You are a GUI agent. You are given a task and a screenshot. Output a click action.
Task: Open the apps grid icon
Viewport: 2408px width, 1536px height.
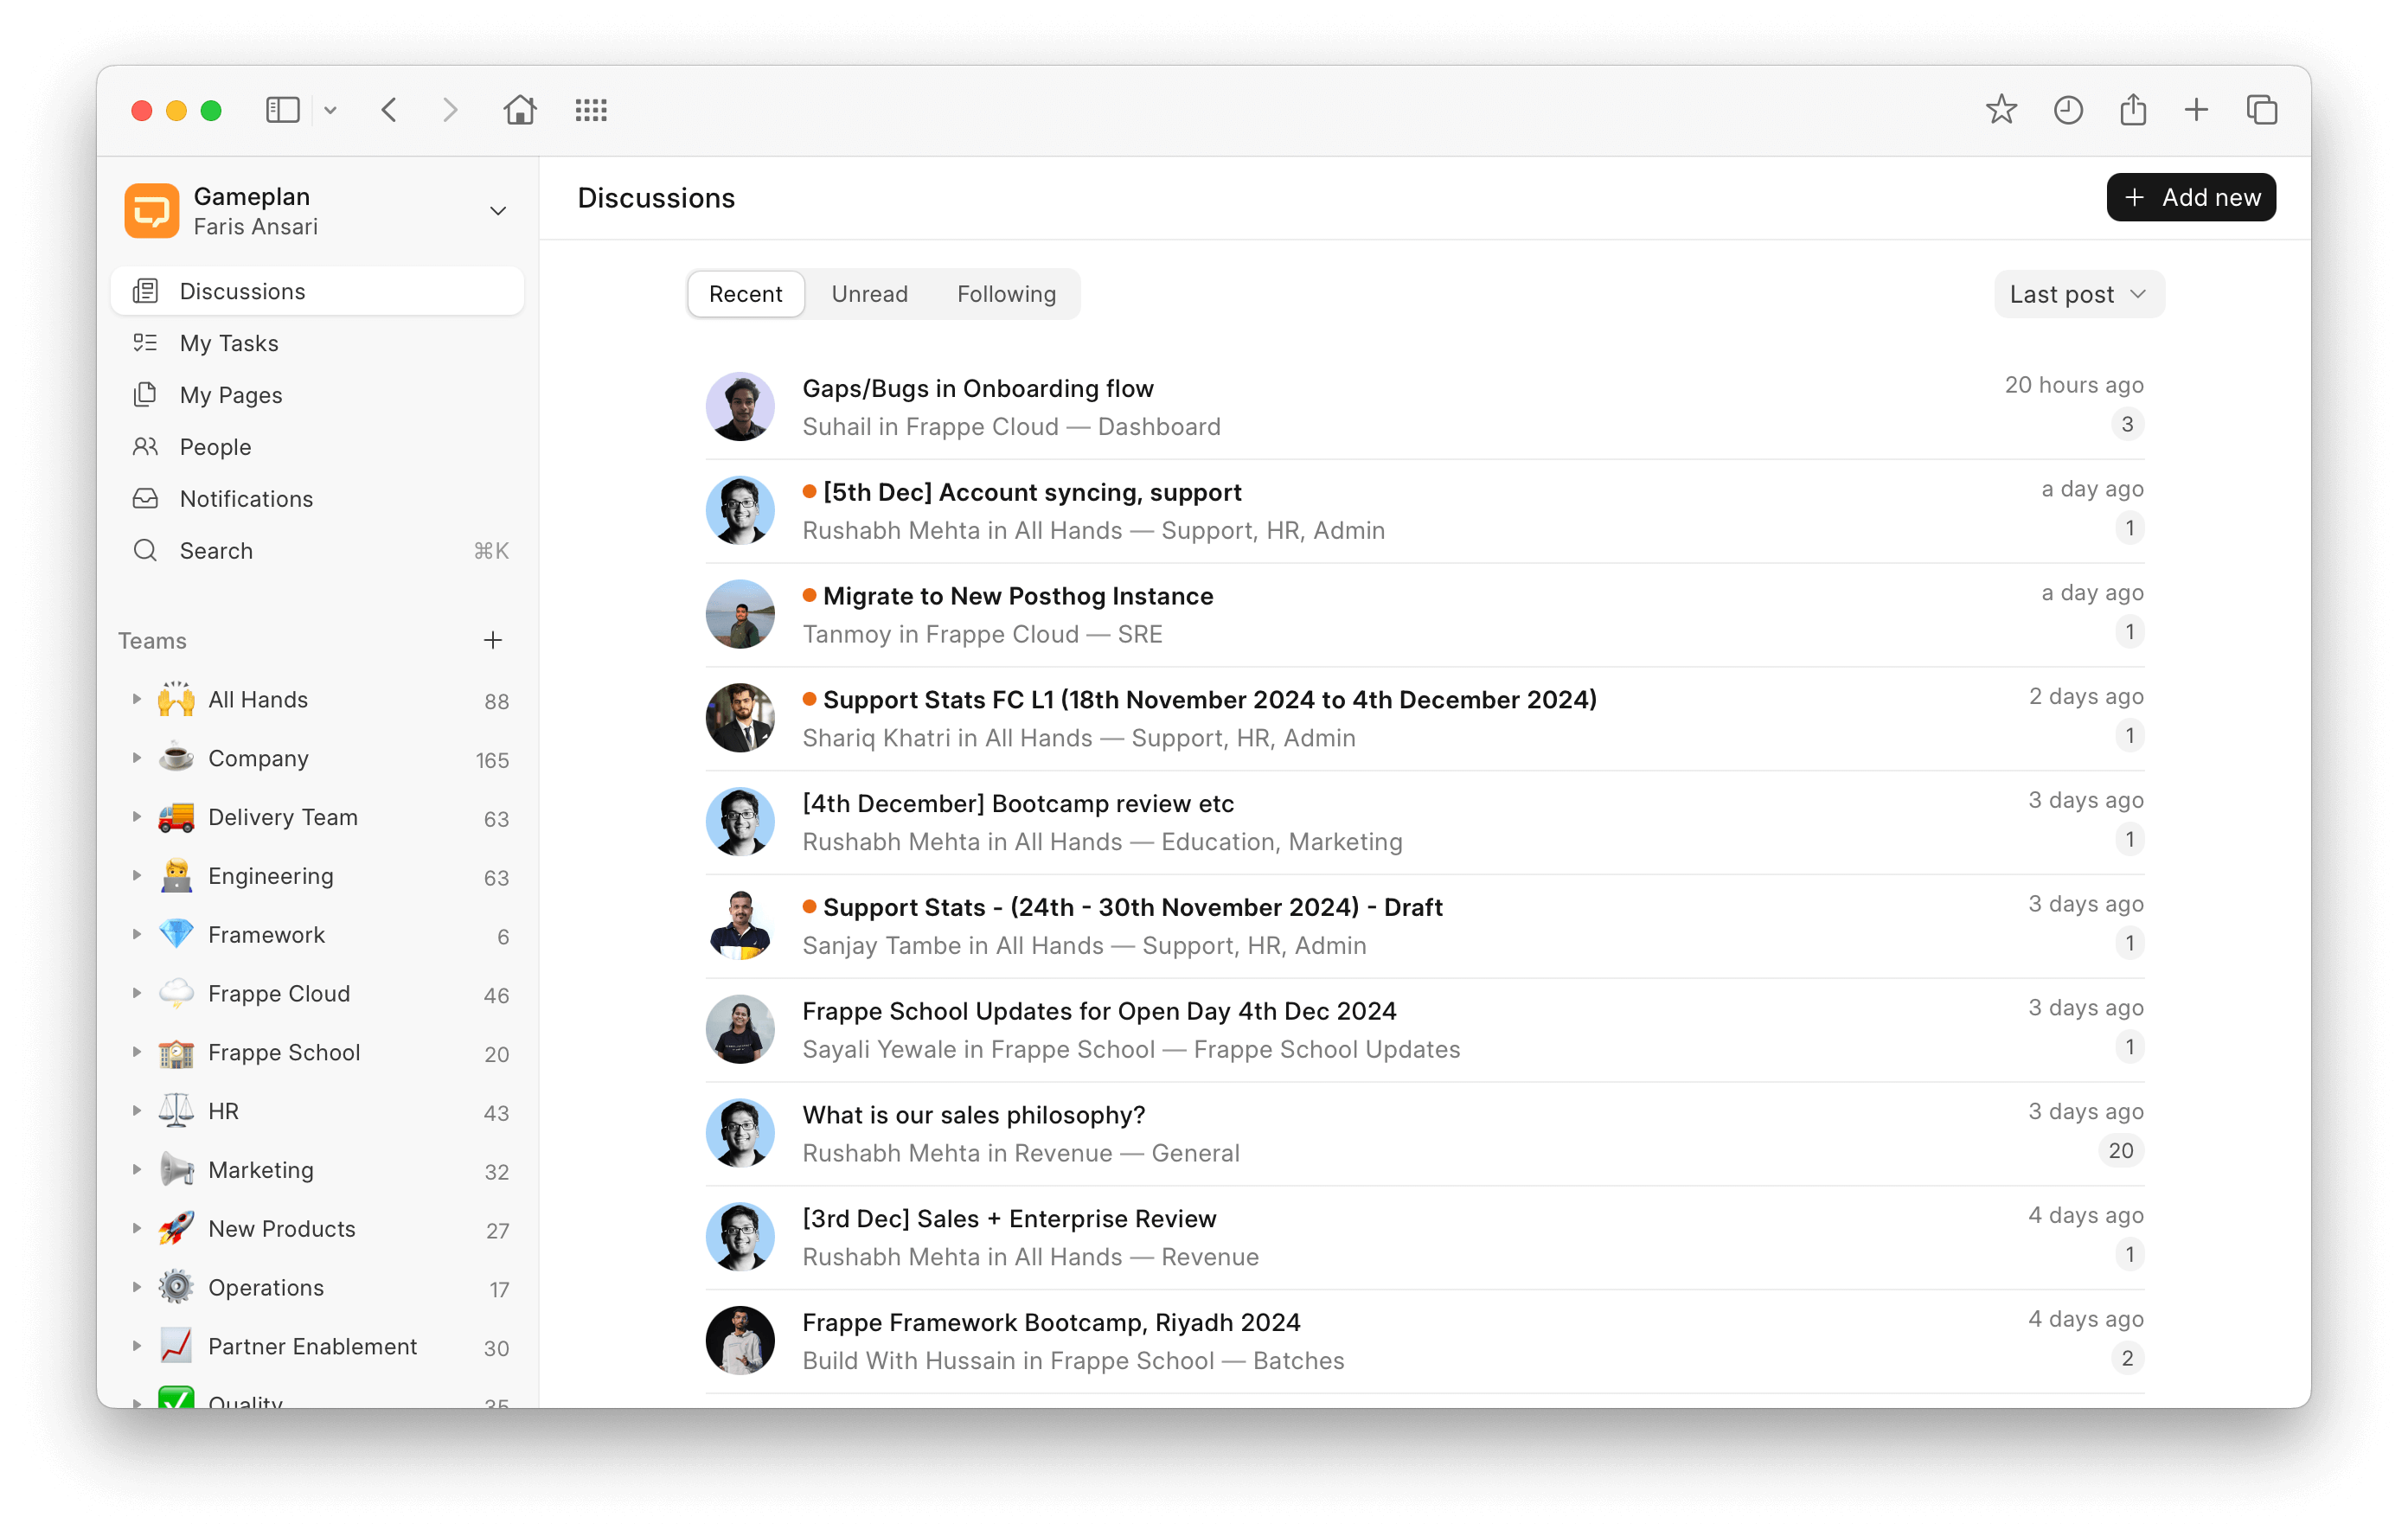(x=591, y=110)
